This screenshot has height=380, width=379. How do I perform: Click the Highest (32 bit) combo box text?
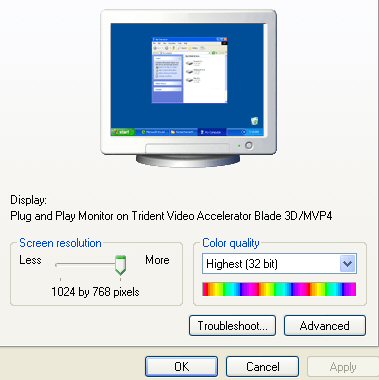click(242, 264)
